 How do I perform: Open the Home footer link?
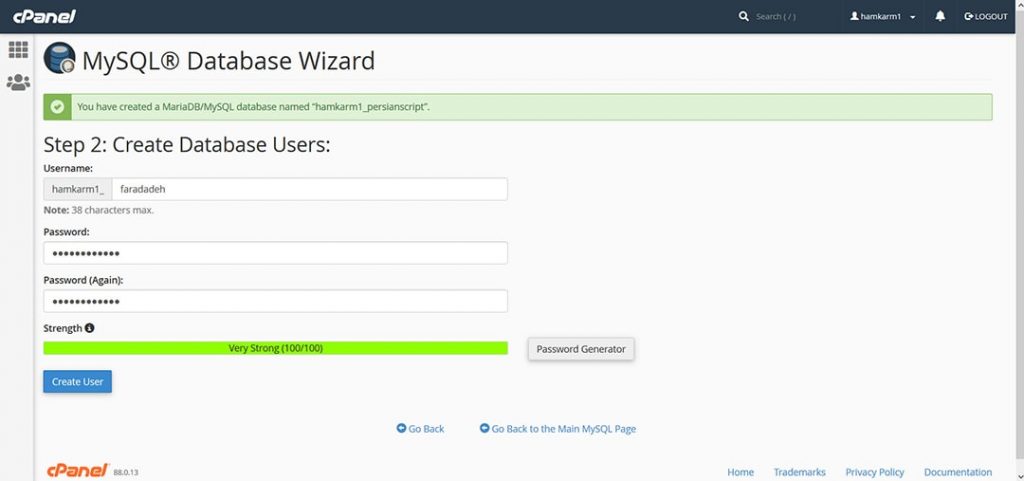[741, 472]
